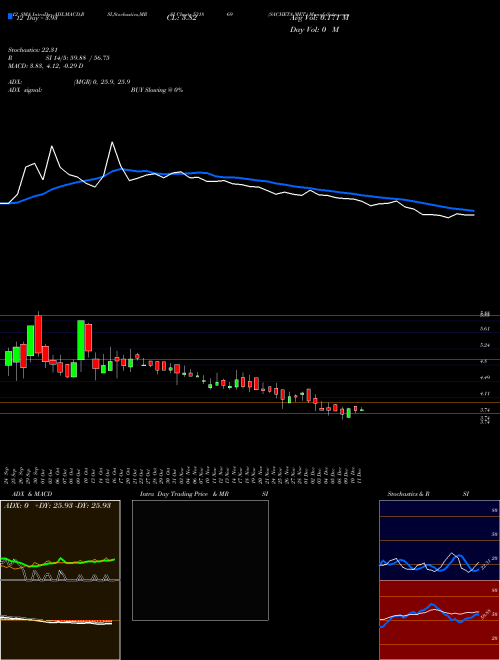Click the 'ADX signal:' label

tap(25, 90)
